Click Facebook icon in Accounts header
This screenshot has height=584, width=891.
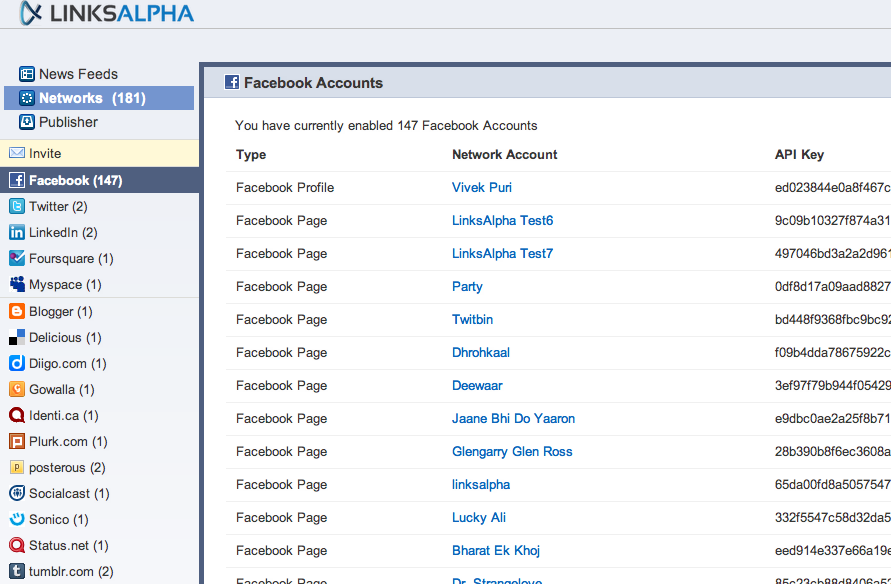pyautogui.click(x=232, y=82)
